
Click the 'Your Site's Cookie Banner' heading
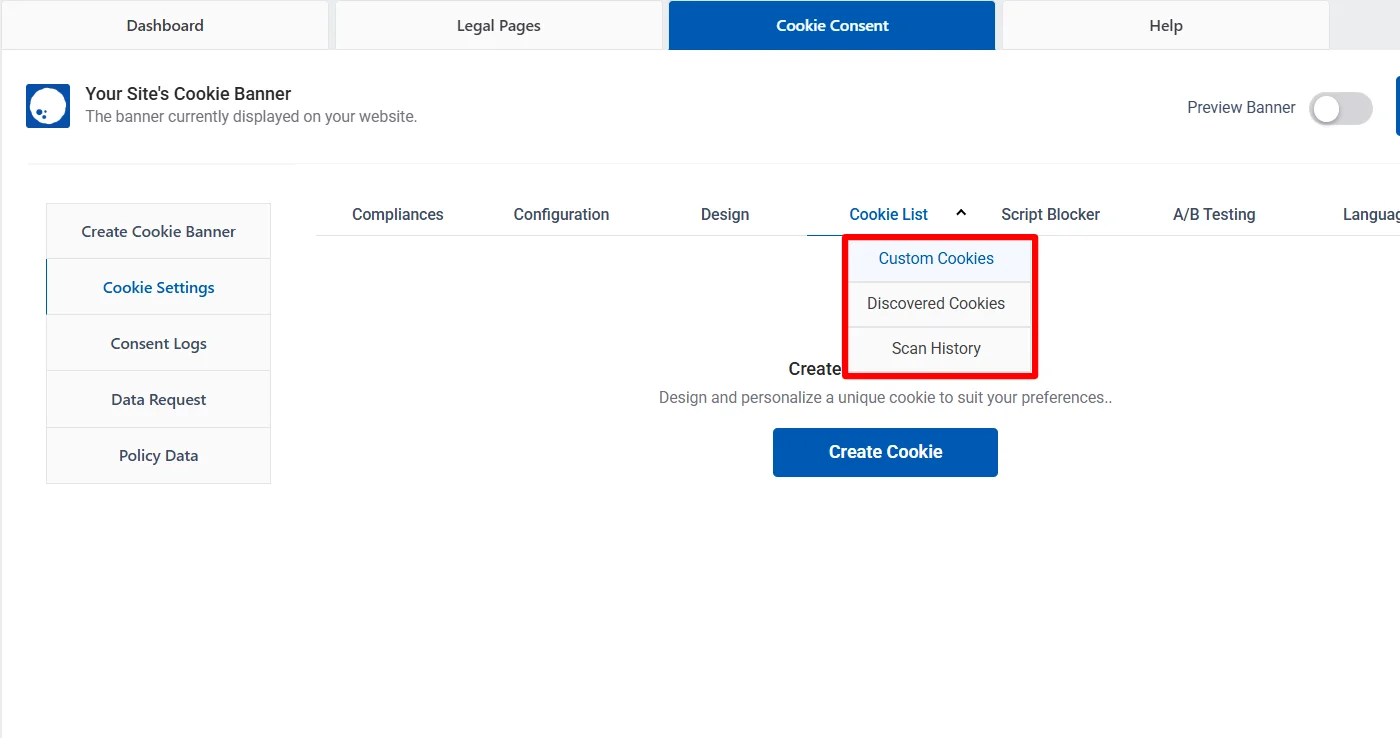point(188,94)
